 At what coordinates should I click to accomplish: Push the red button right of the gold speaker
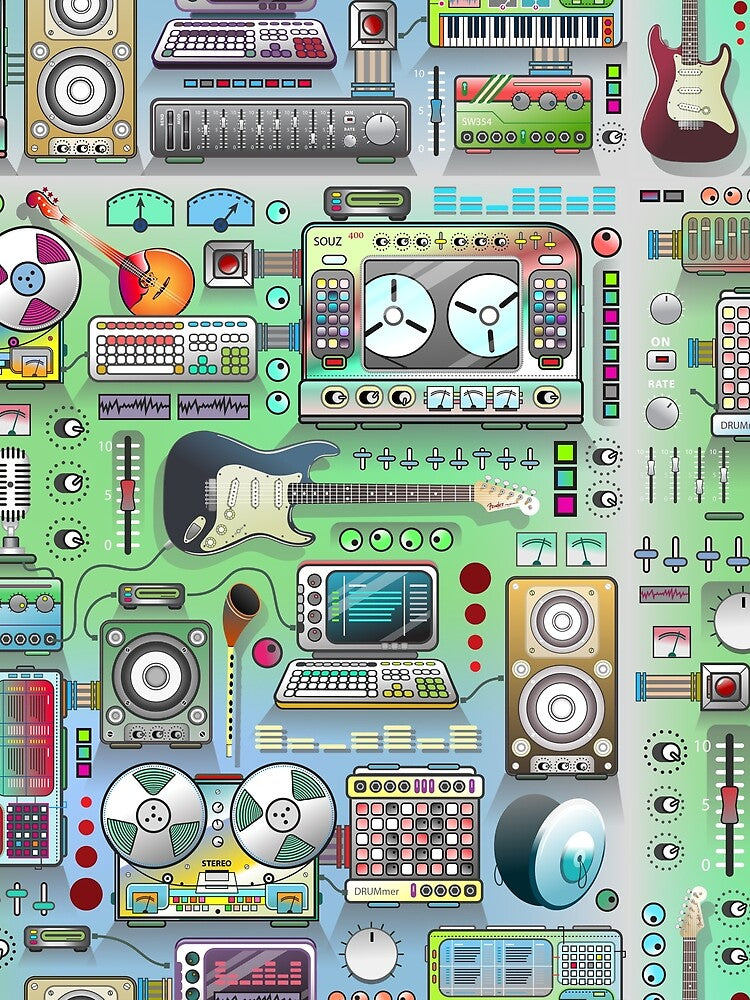pyautogui.click(x=725, y=686)
